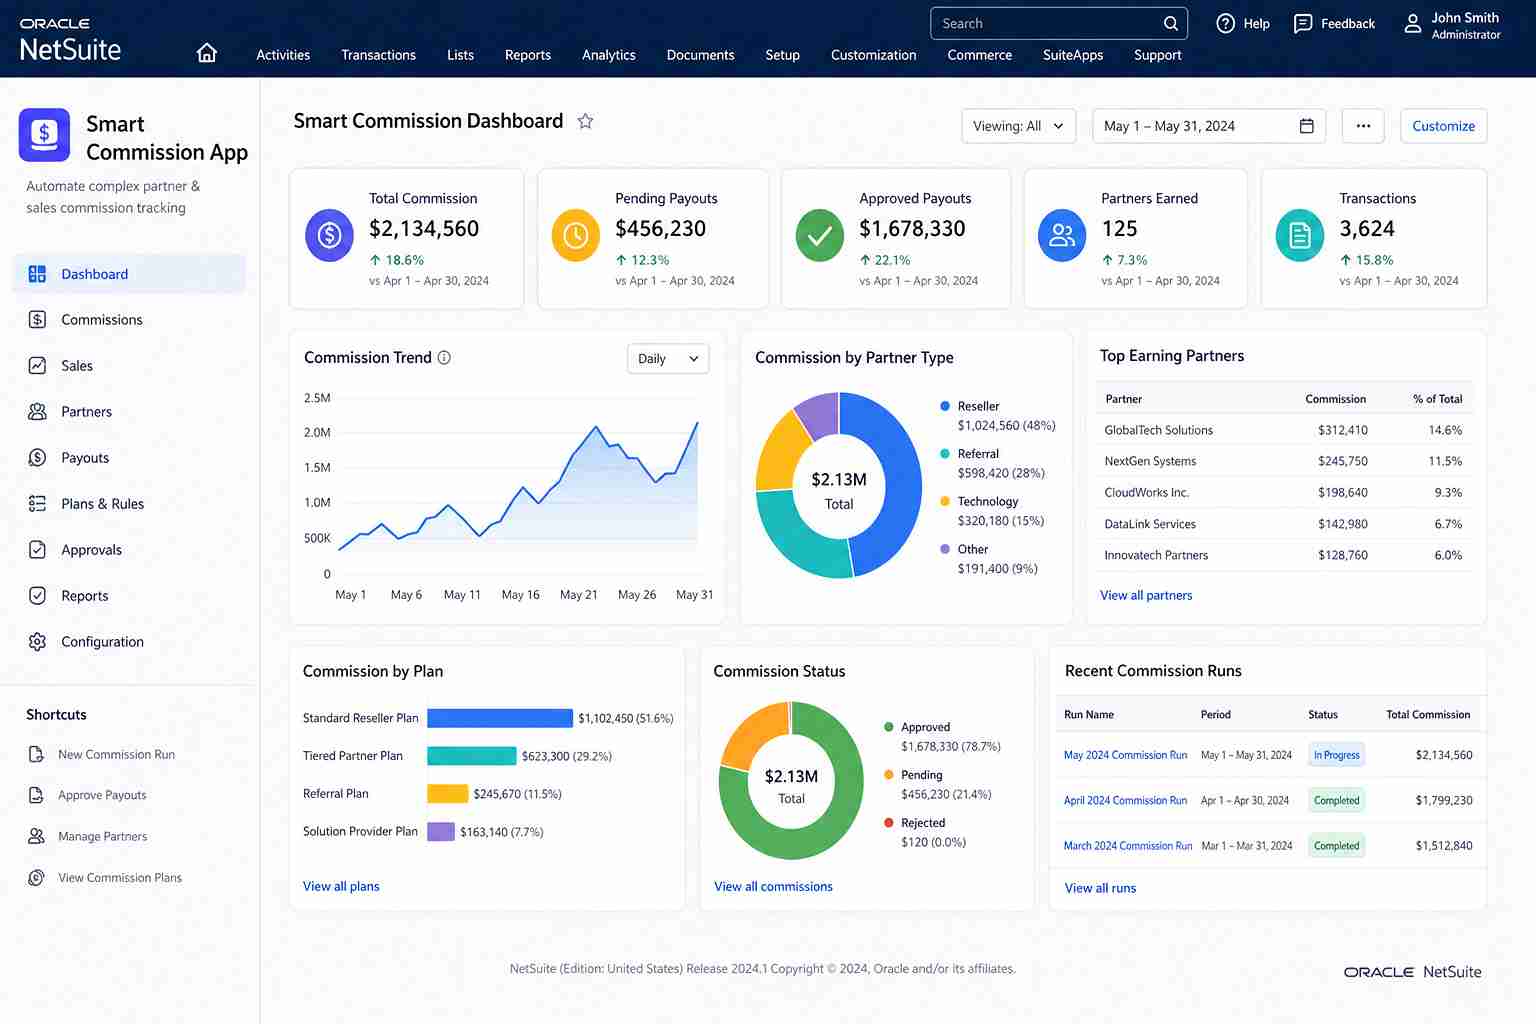Screen dimensions: 1536x1024
Task: Open the Transactions menu
Action: click(378, 55)
